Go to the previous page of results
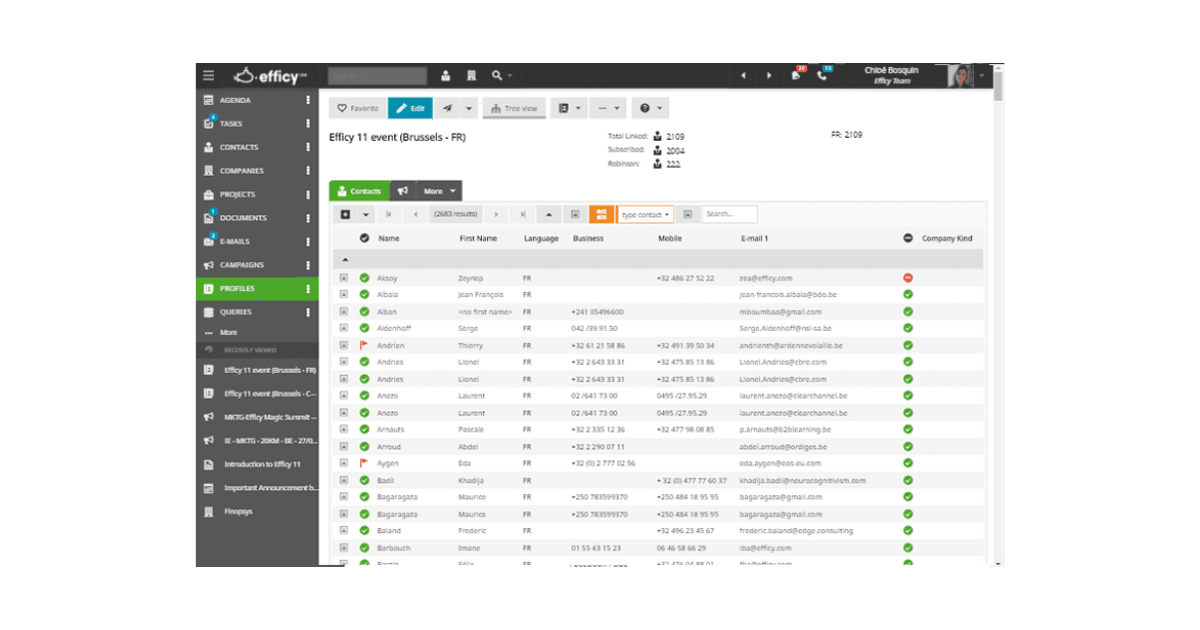Image resolution: width=1200 pixels, height=630 pixels. pyautogui.click(x=415, y=214)
